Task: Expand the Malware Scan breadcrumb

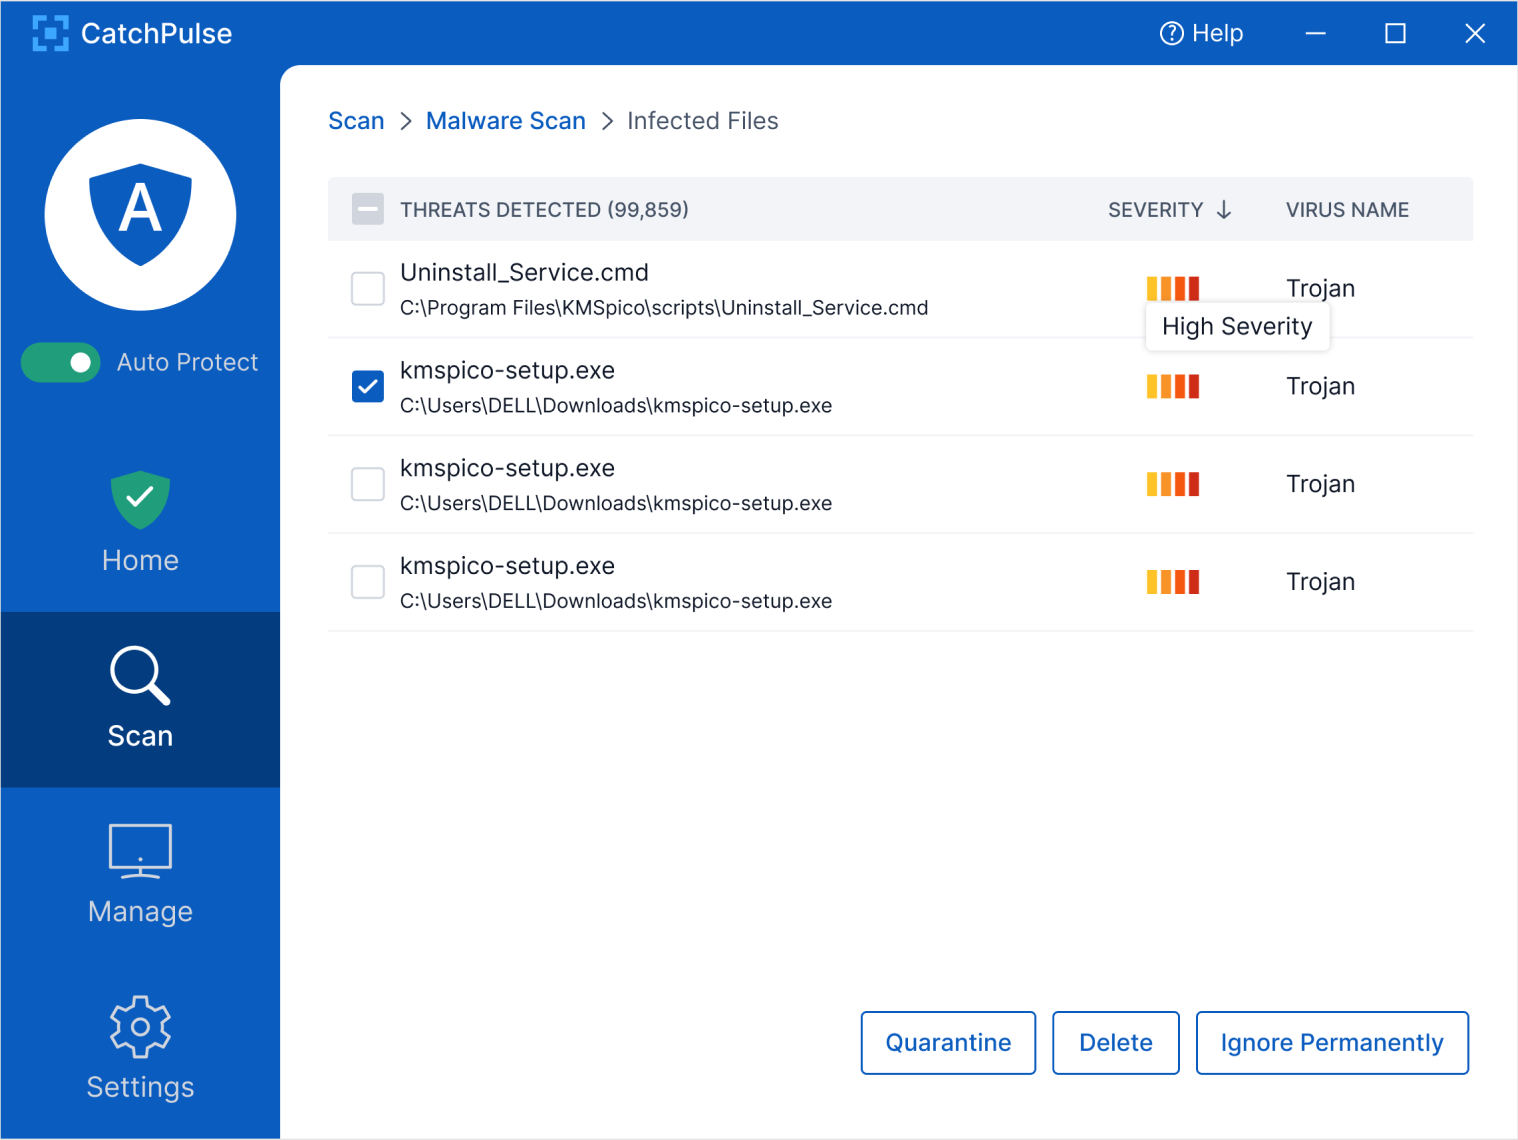Action: (x=505, y=120)
